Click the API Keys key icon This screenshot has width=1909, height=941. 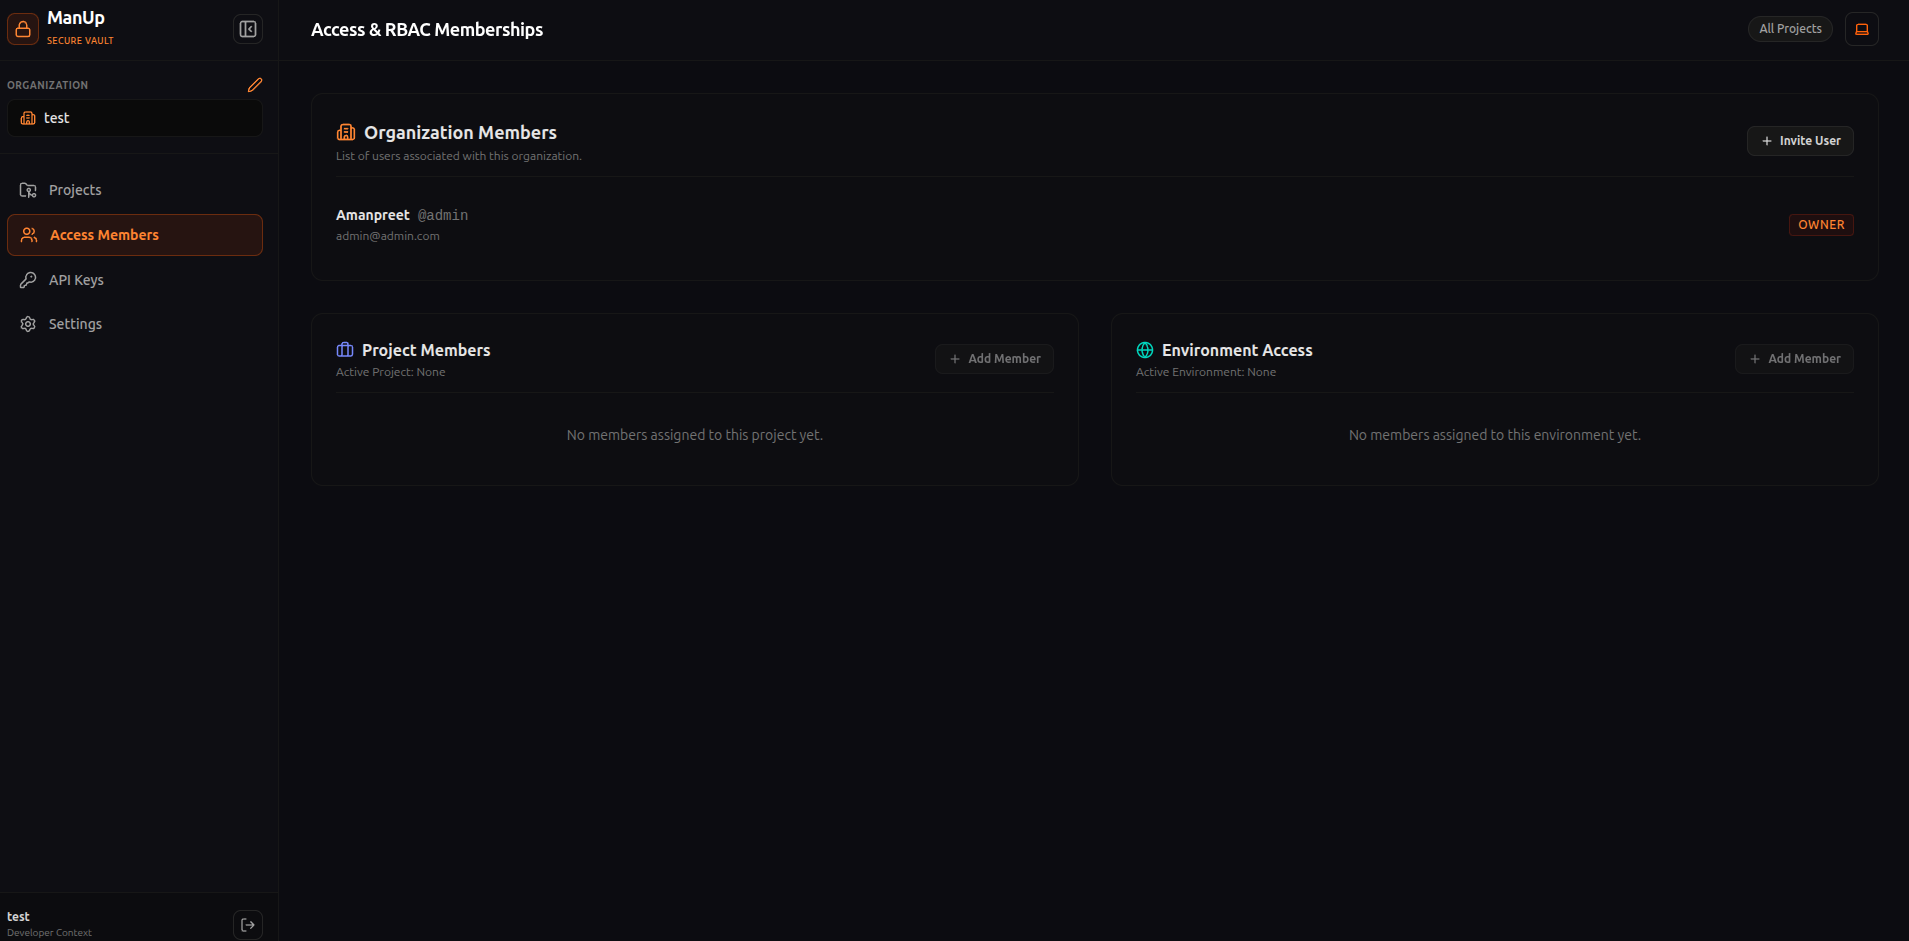(x=28, y=280)
